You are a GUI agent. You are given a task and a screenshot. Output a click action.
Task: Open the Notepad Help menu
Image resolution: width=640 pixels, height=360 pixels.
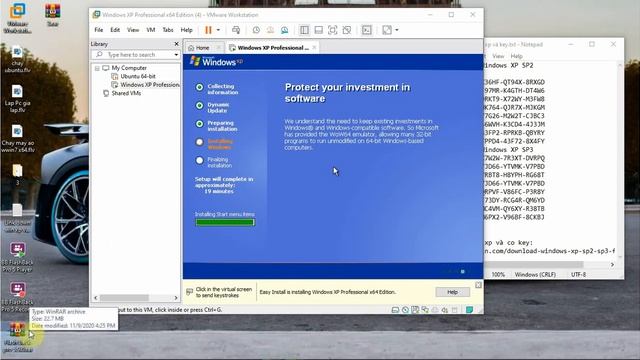point(516,56)
